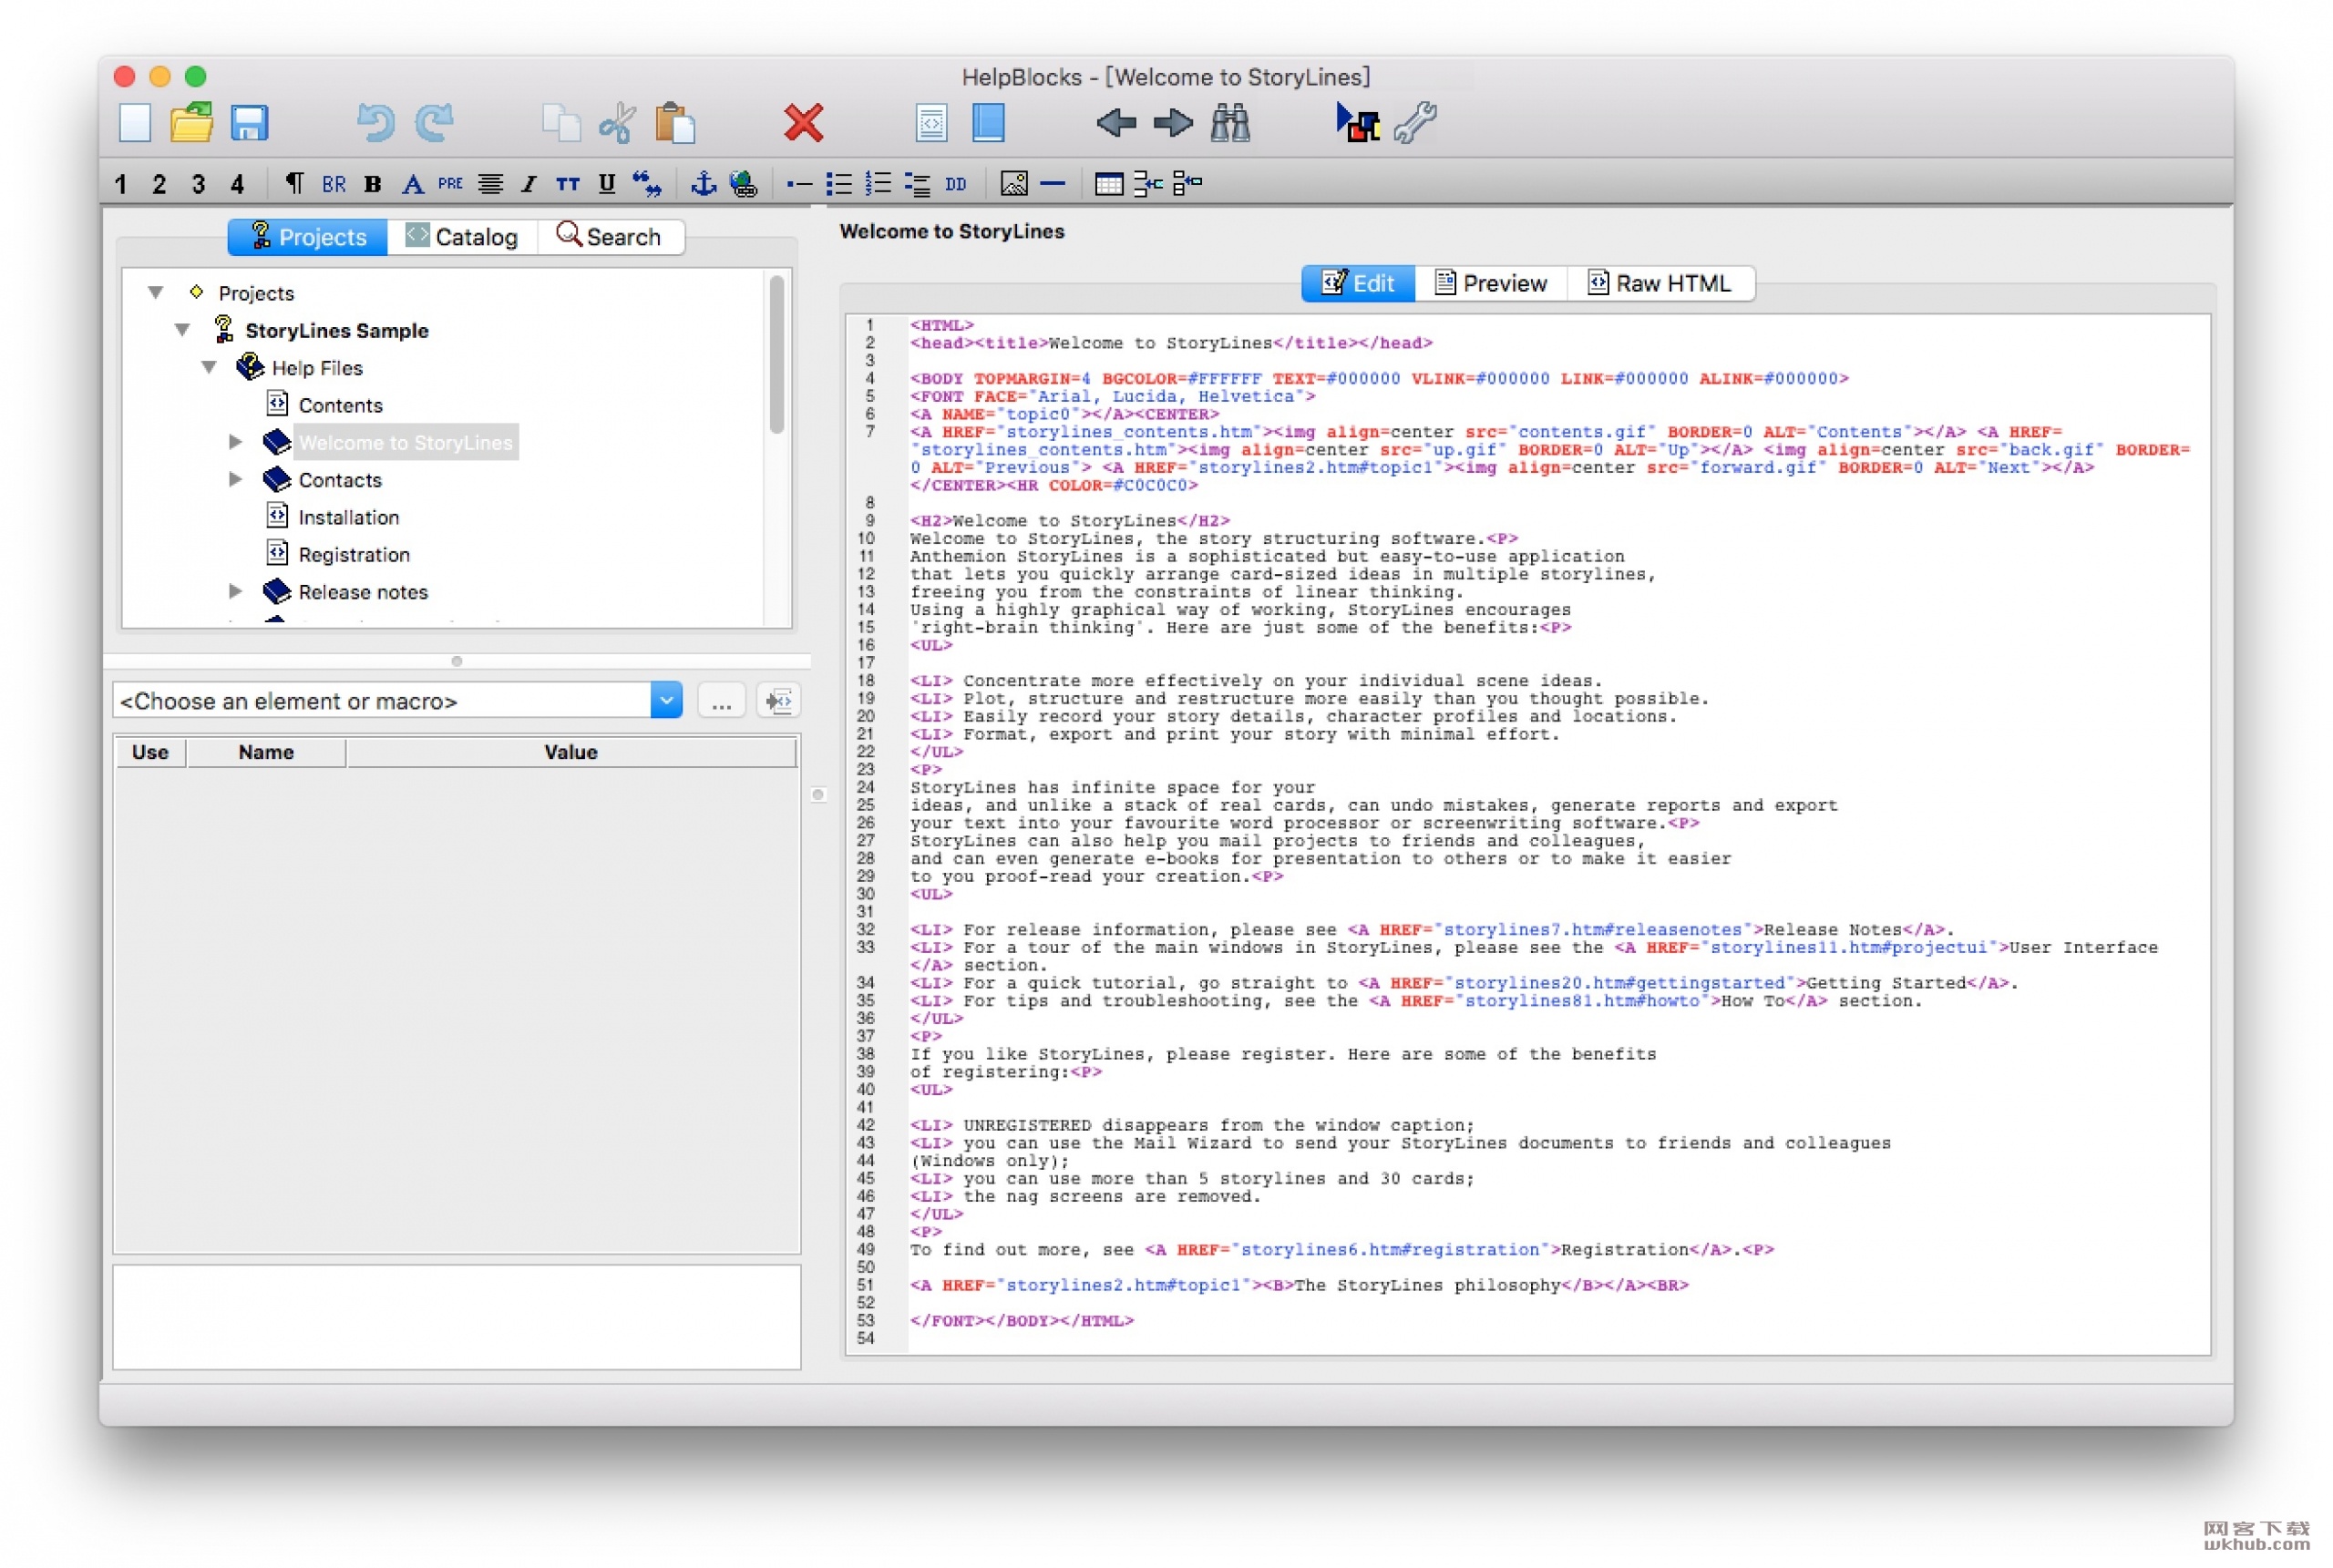Go forward with the right arrow
This screenshot has width=2333, height=1568.
(x=1173, y=123)
